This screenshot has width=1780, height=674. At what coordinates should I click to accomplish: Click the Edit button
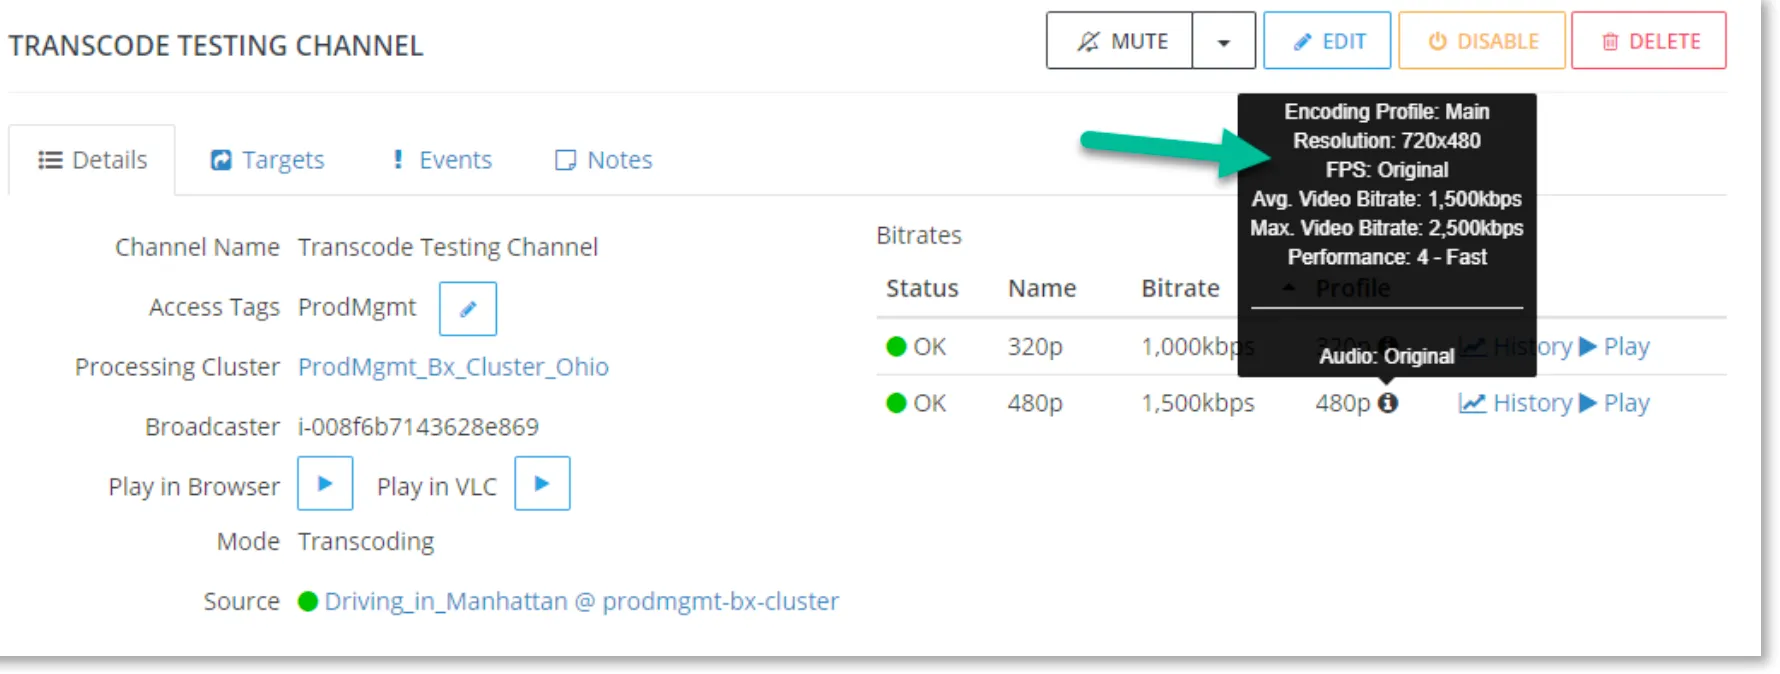click(x=1327, y=41)
